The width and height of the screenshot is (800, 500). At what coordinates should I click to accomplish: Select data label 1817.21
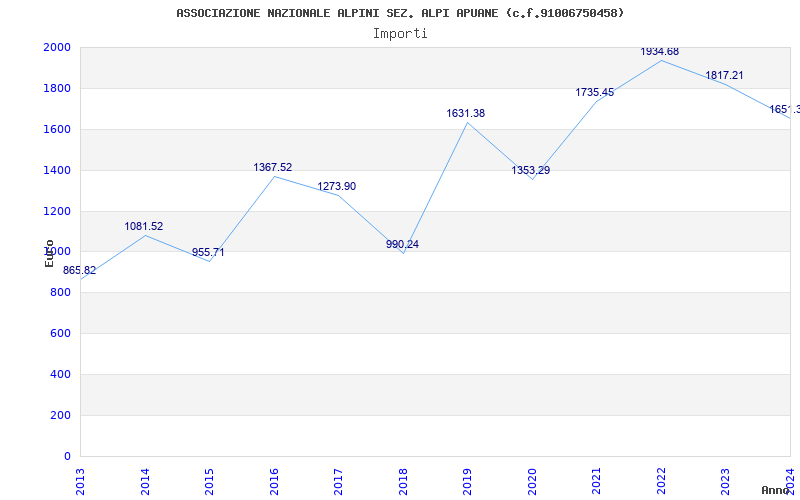tap(724, 76)
